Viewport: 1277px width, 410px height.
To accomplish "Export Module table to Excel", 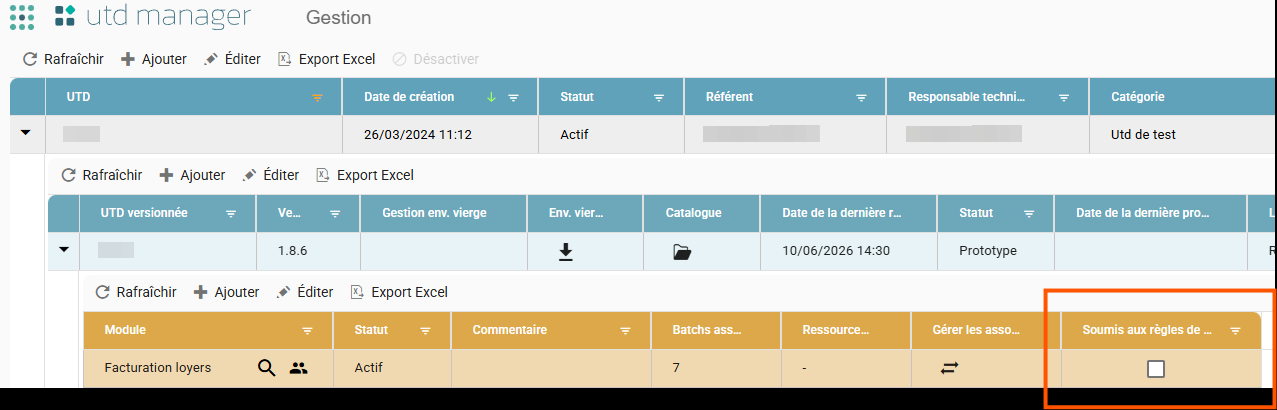I will point(399,292).
